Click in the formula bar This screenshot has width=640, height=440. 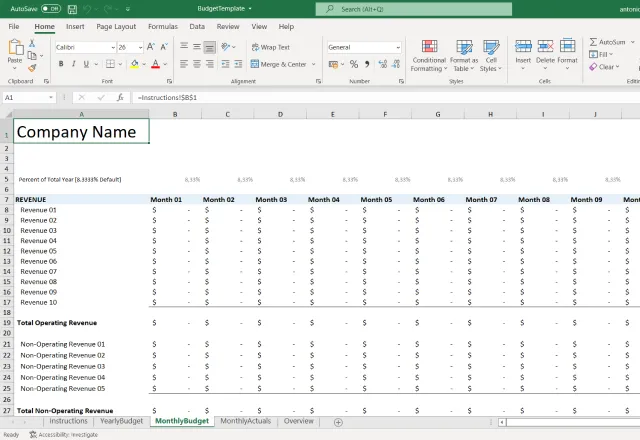click(386, 98)
